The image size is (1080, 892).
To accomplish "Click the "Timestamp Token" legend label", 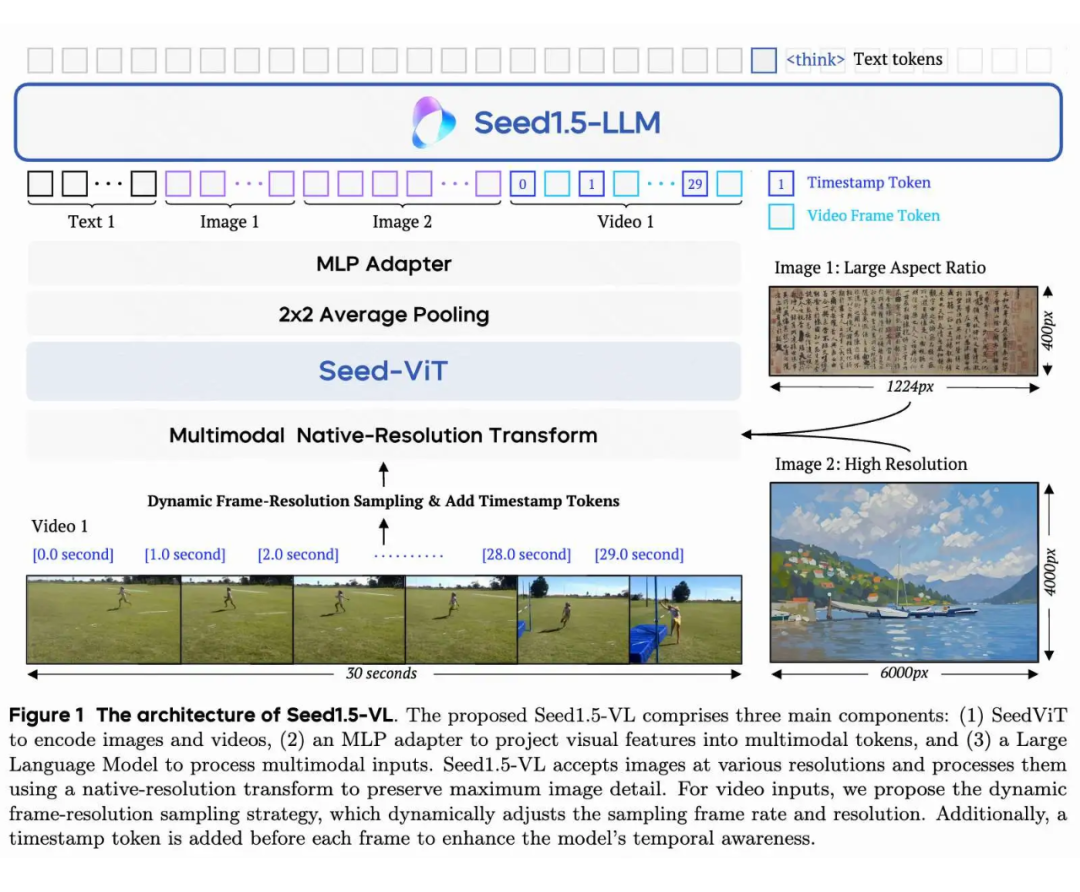I will pos(869,183).
